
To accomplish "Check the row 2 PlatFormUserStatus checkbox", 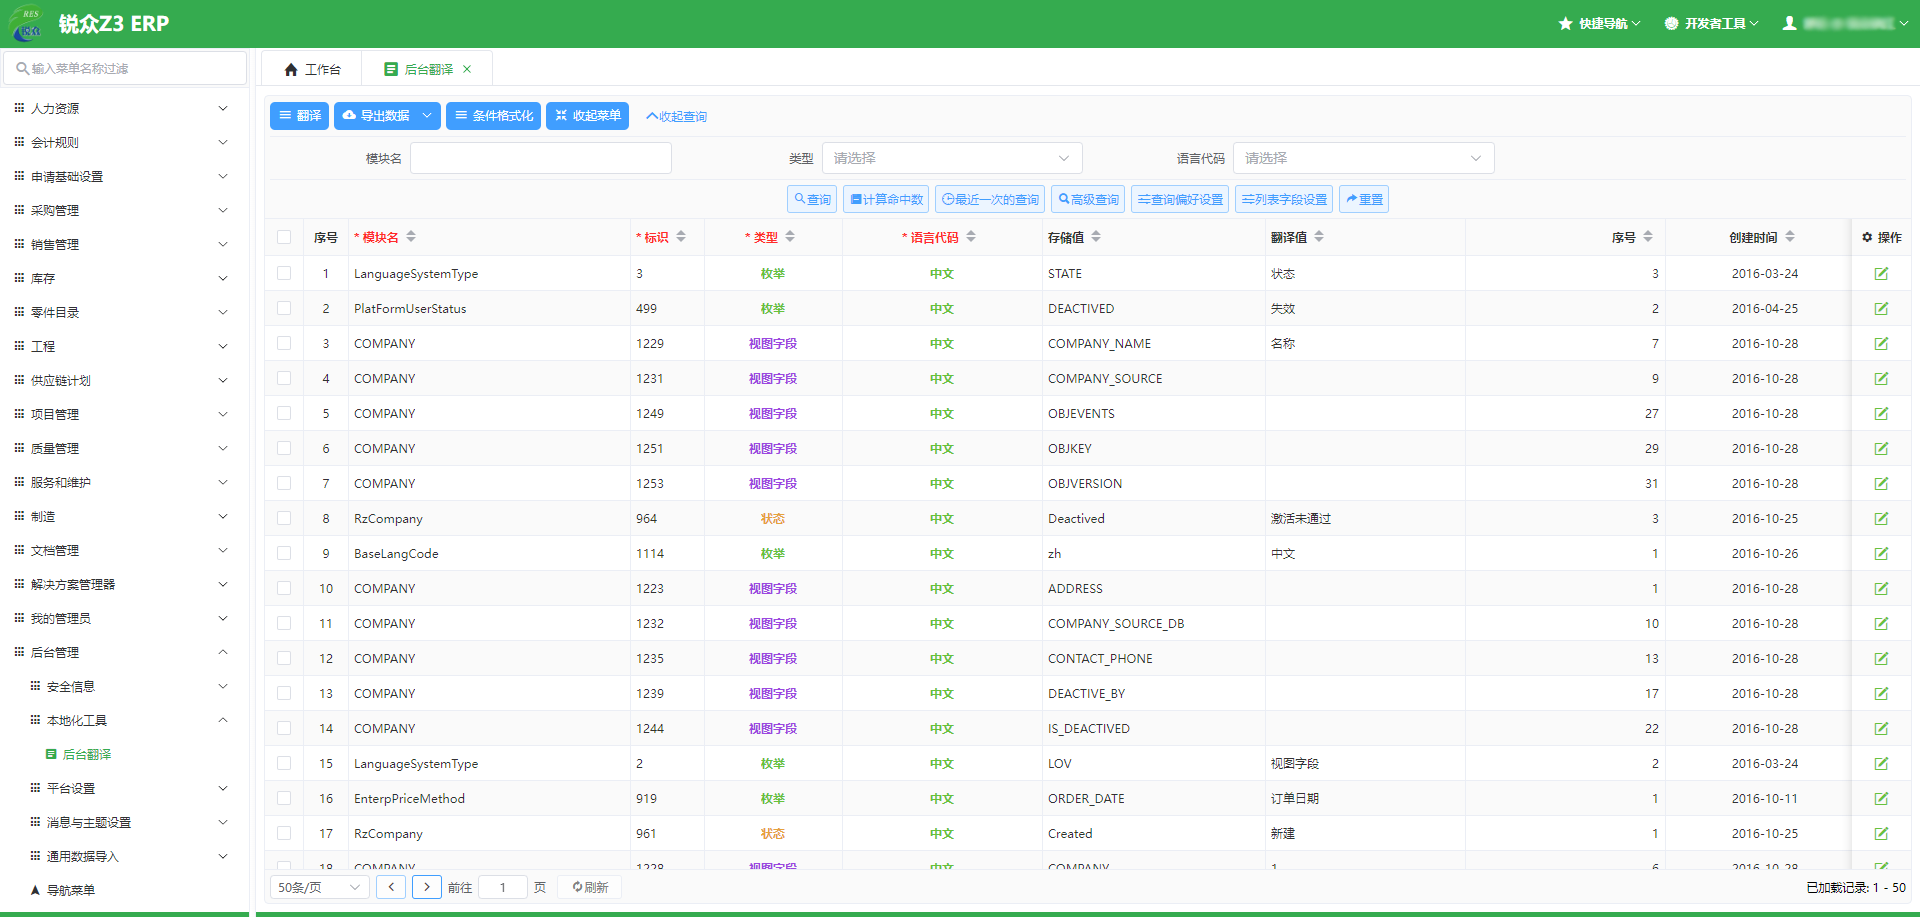I will (284, 308).
